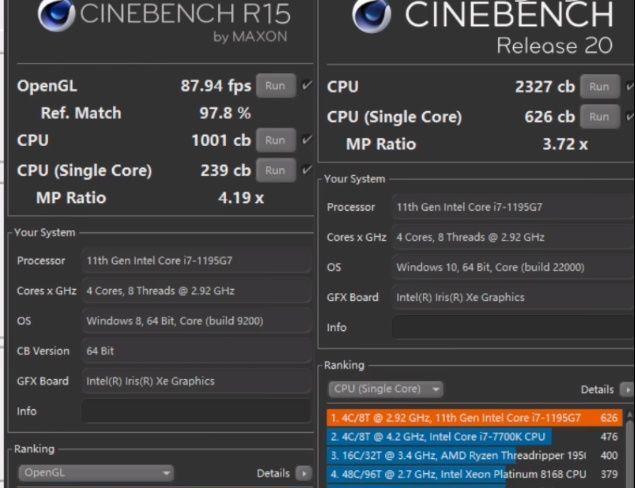The width and height of the screenshot is (635, 488).
Task: Click the Cinebench Release 20 logo icon
Action: [x=371, y=15]
